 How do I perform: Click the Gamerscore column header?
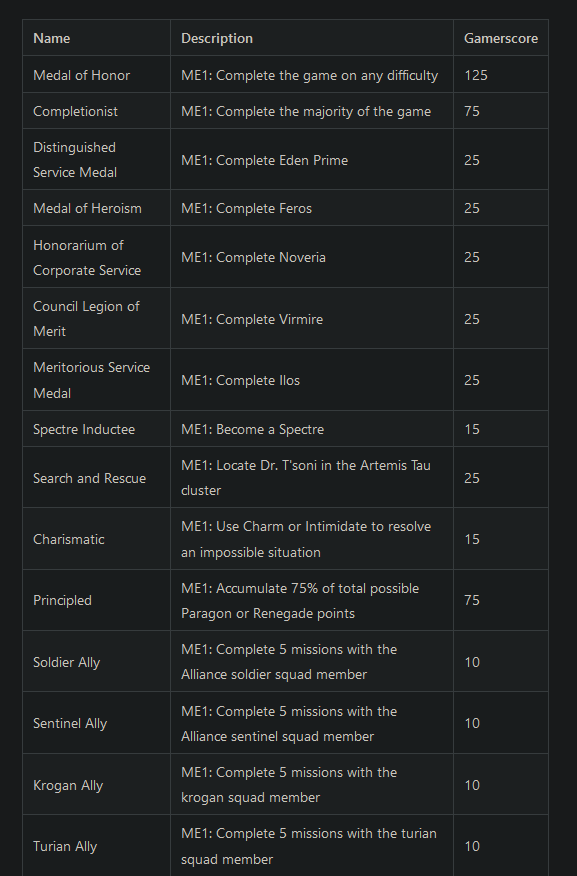pyautogui.click(x=500, y=38)
